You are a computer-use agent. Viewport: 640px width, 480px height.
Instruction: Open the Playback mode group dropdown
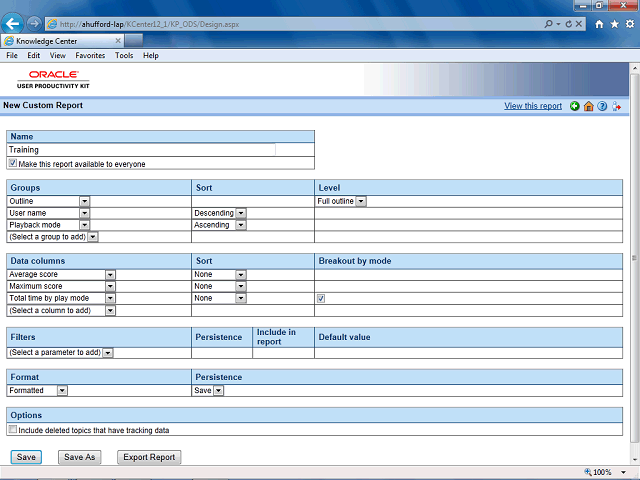tap(84, 225)
